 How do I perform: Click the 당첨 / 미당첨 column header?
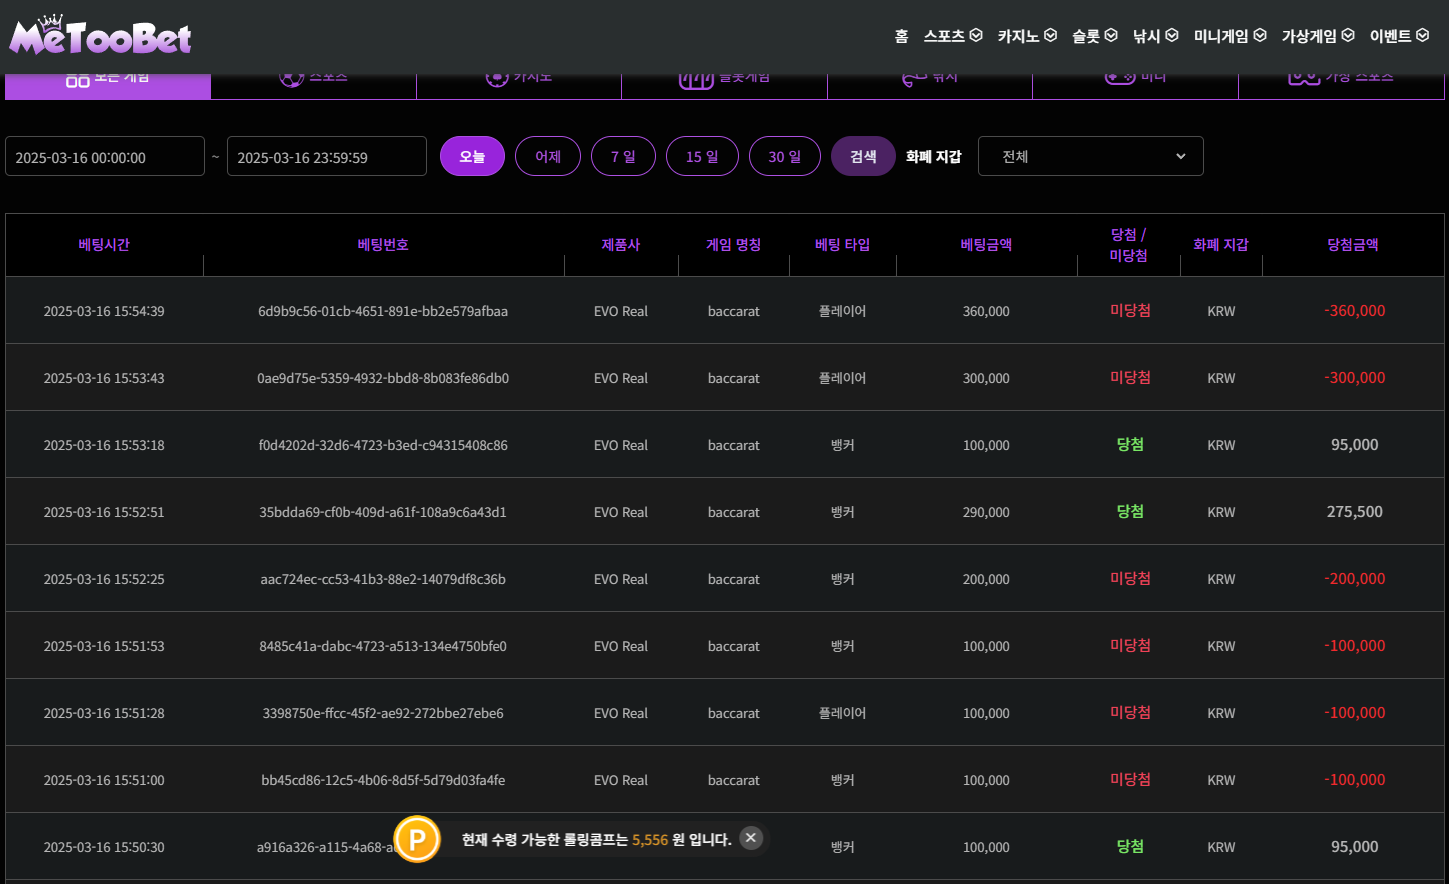(x=1129, y=245)
